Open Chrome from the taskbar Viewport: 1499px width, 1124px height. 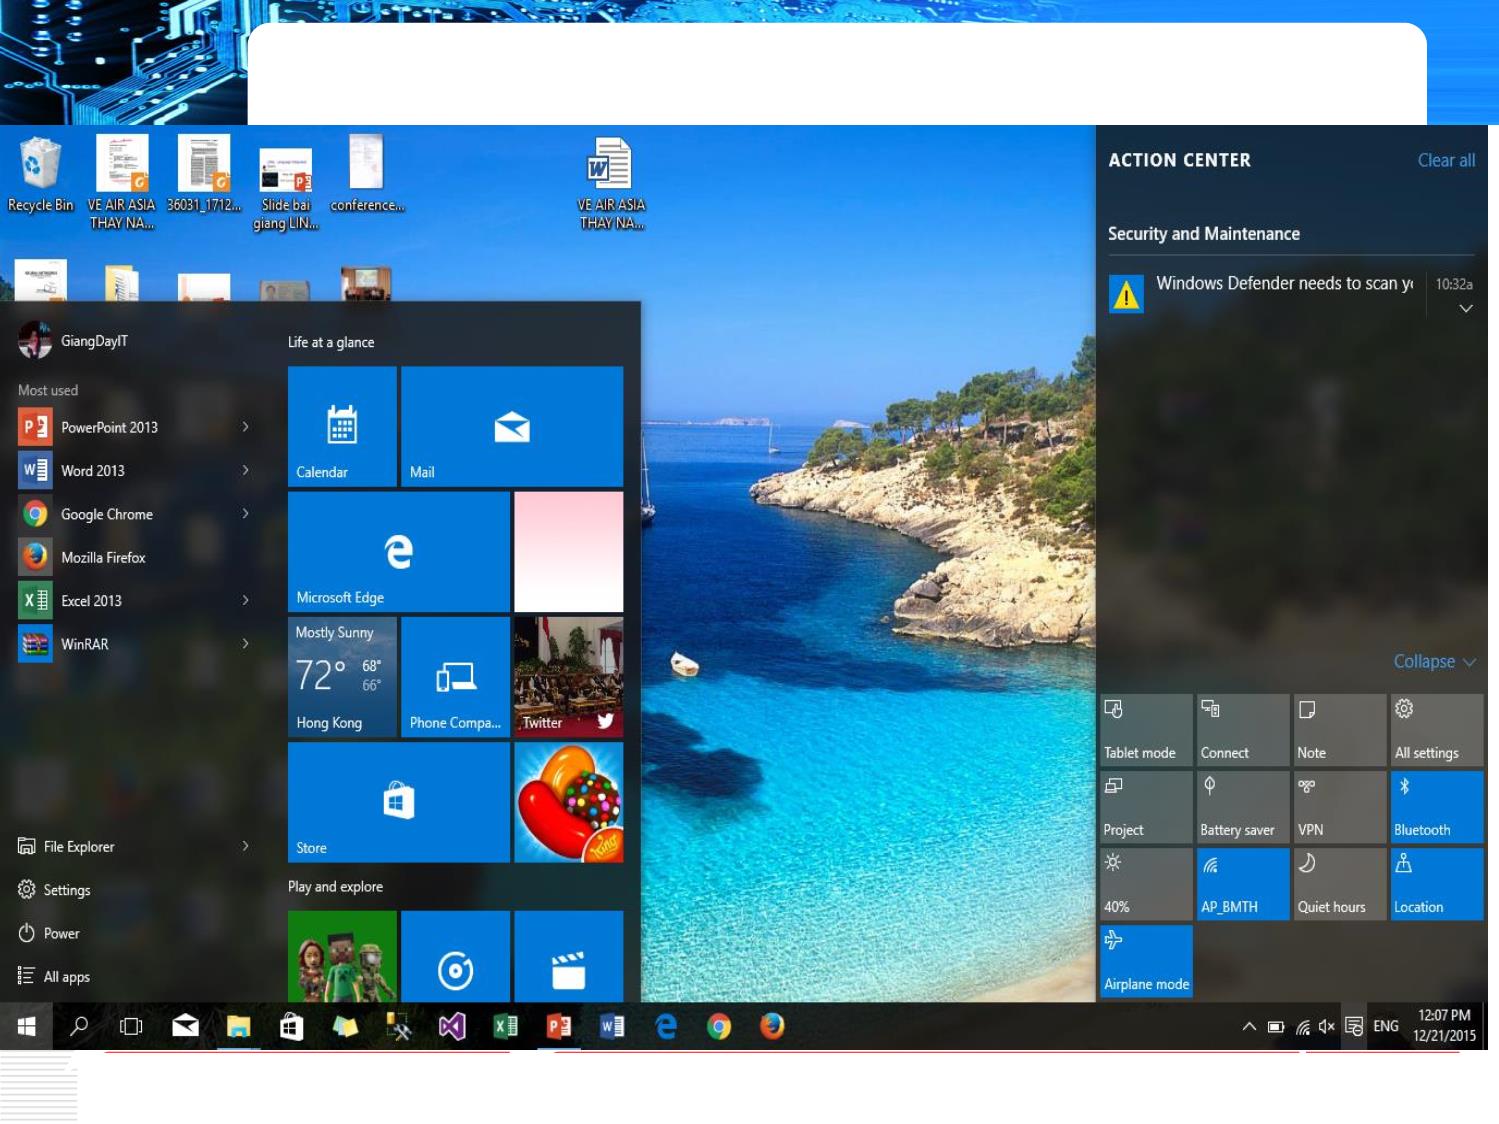click(719, 1026)
